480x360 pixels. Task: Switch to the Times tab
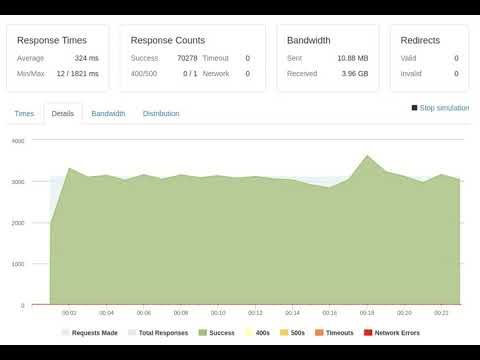(24, 114)
